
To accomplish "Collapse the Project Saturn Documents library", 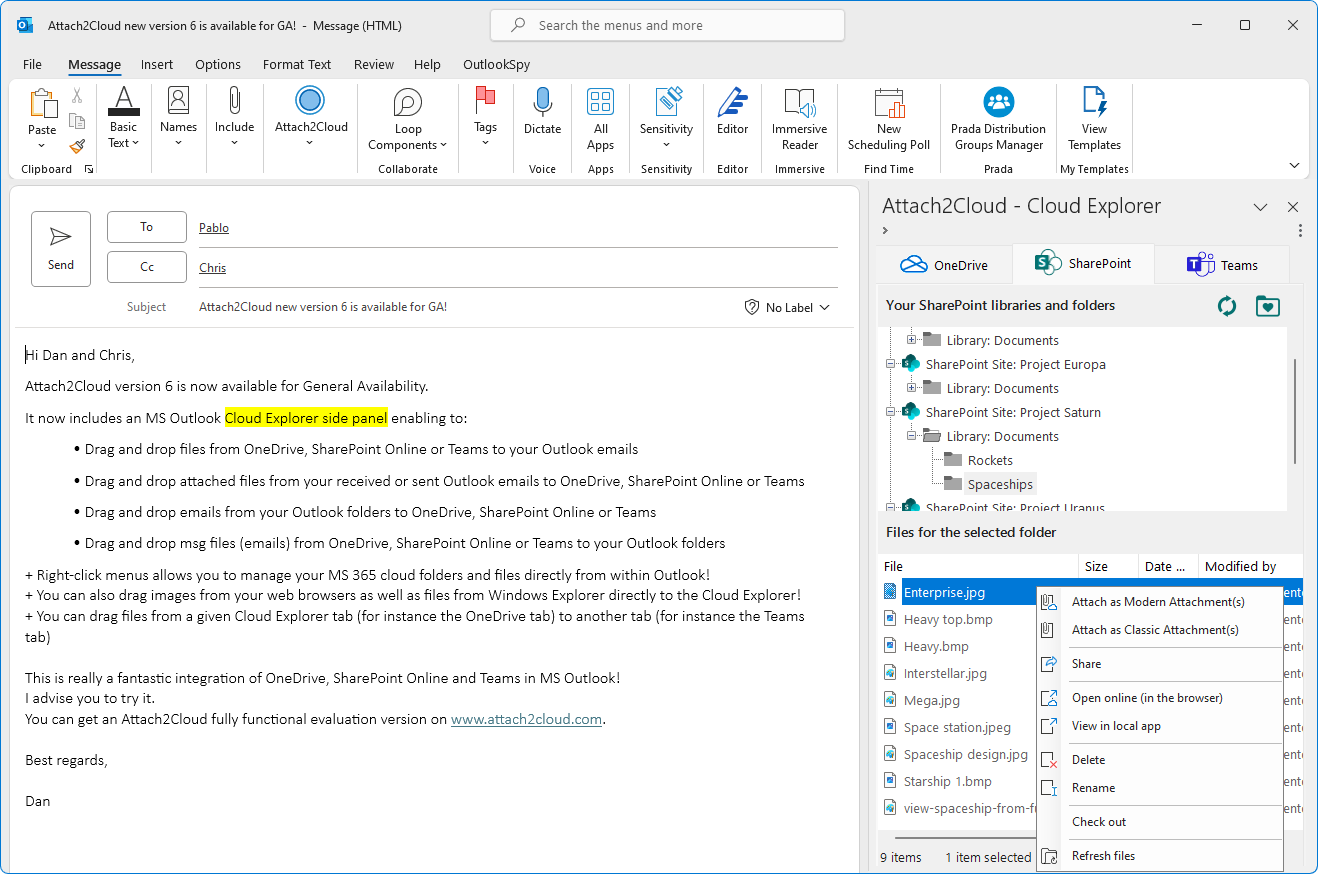I will point(912,436).
